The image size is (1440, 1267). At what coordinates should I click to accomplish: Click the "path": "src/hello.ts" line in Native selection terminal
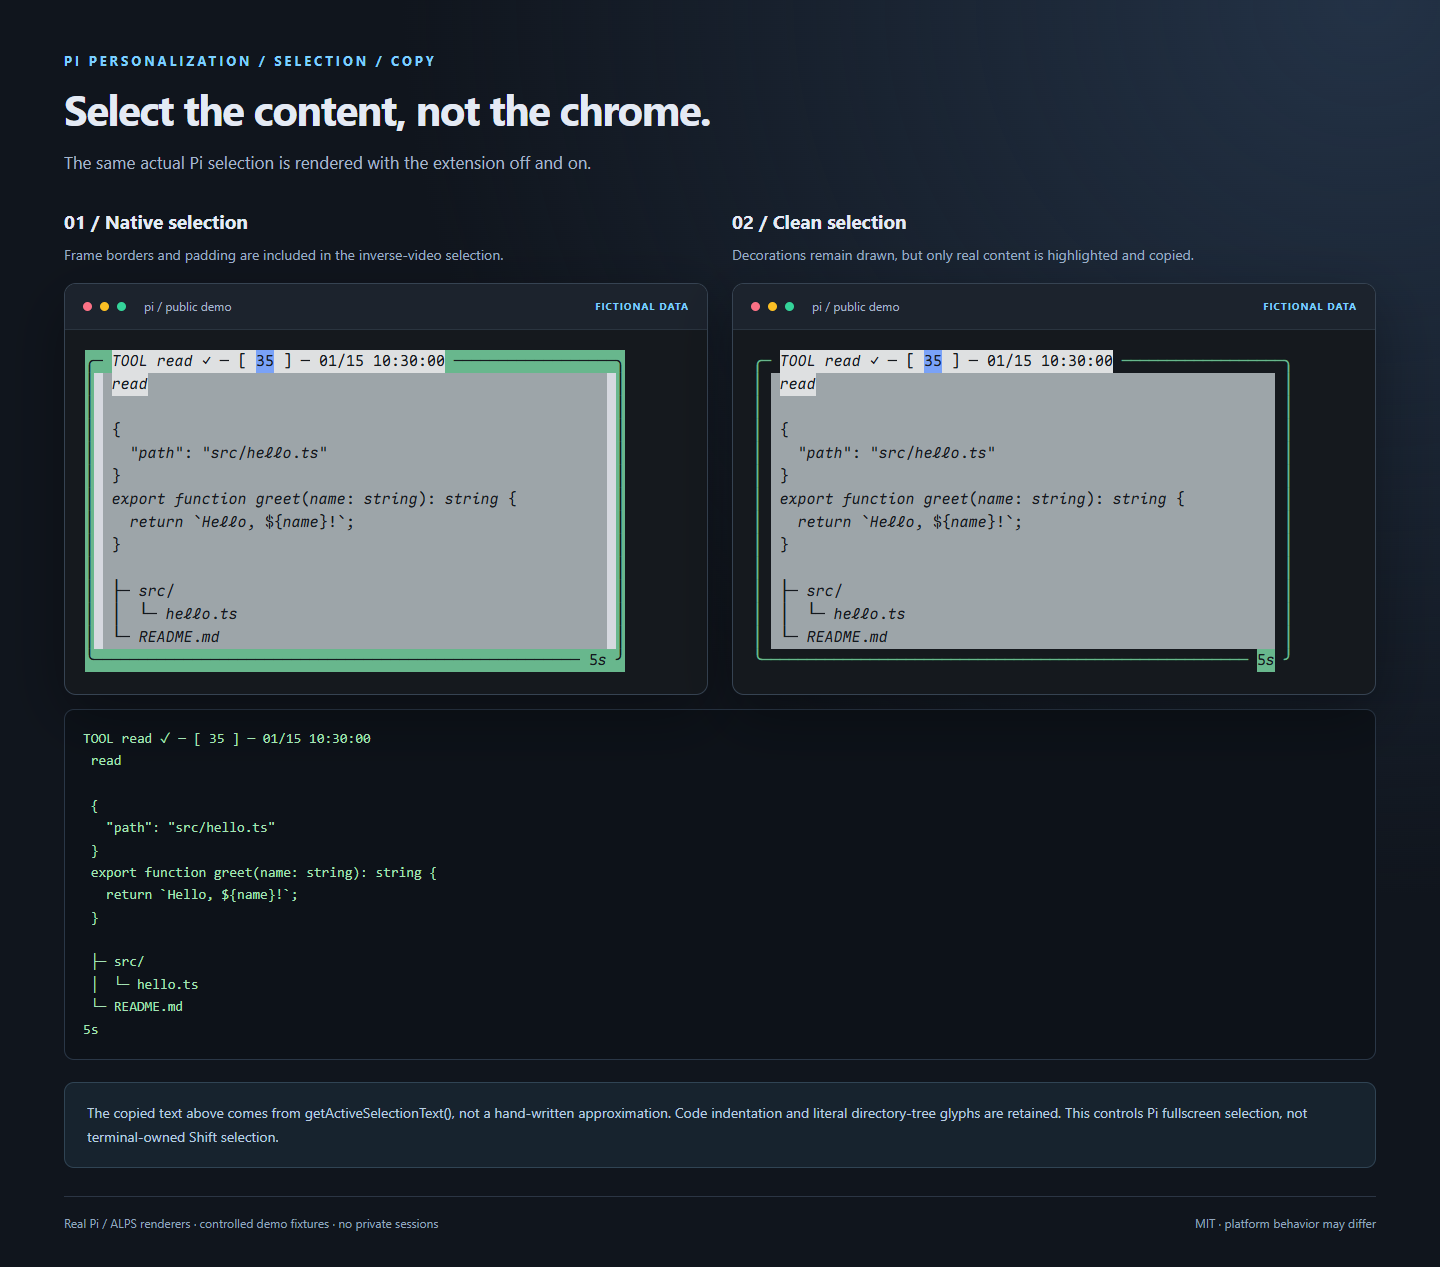pos(229,453)
